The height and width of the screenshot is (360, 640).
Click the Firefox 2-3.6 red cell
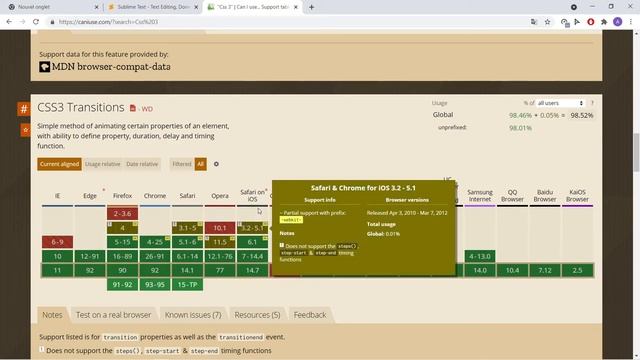122,213
